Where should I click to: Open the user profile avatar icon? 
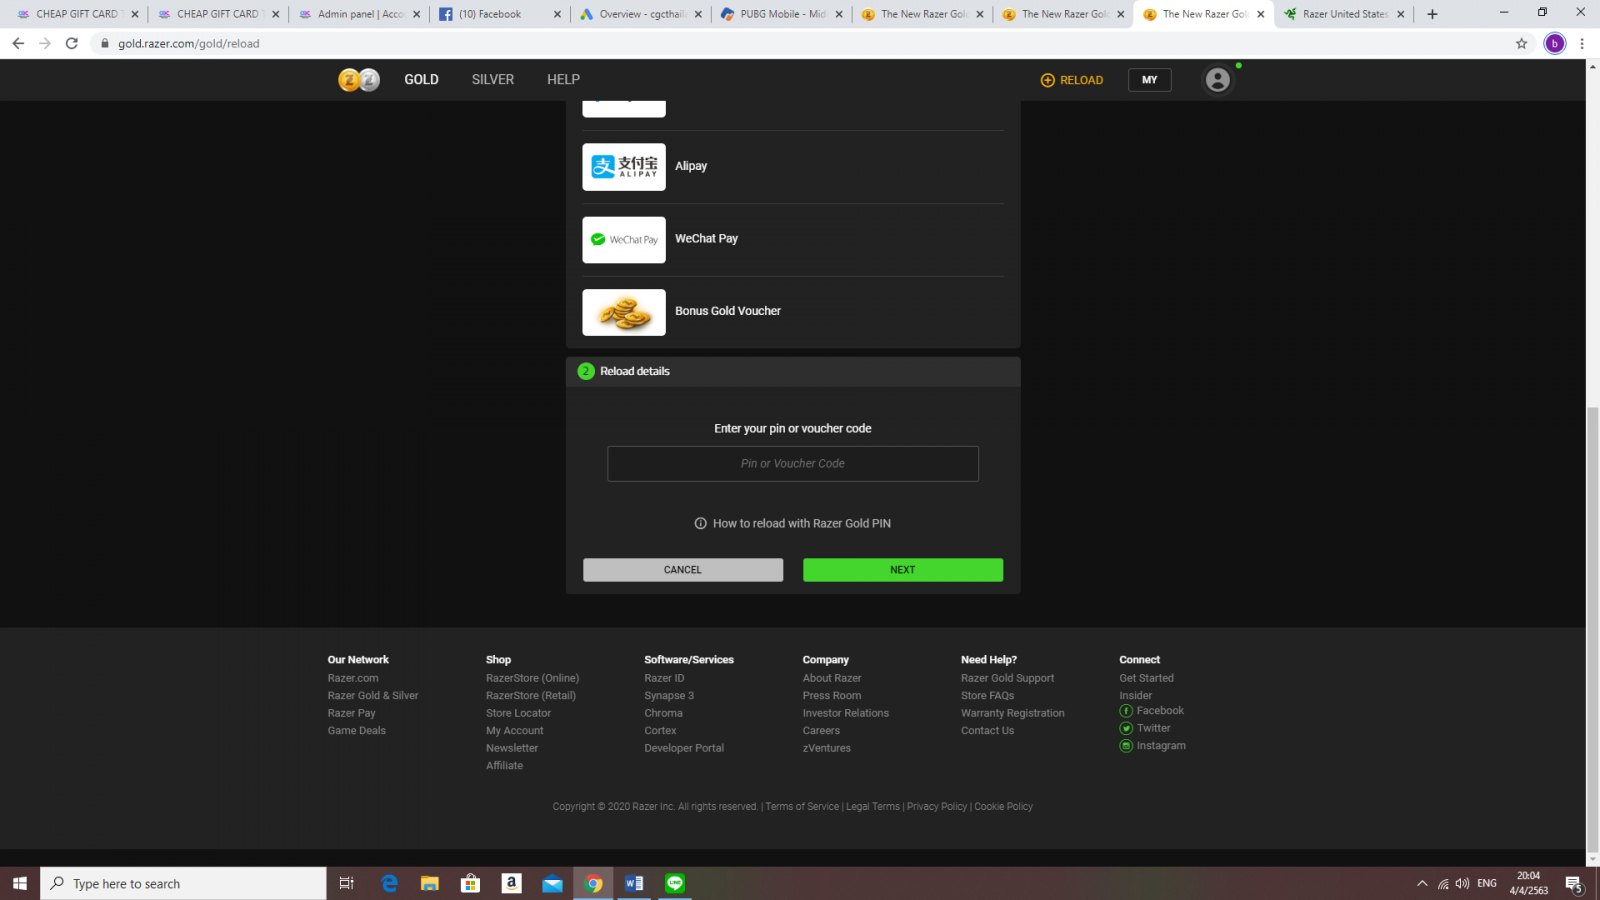1217,80
